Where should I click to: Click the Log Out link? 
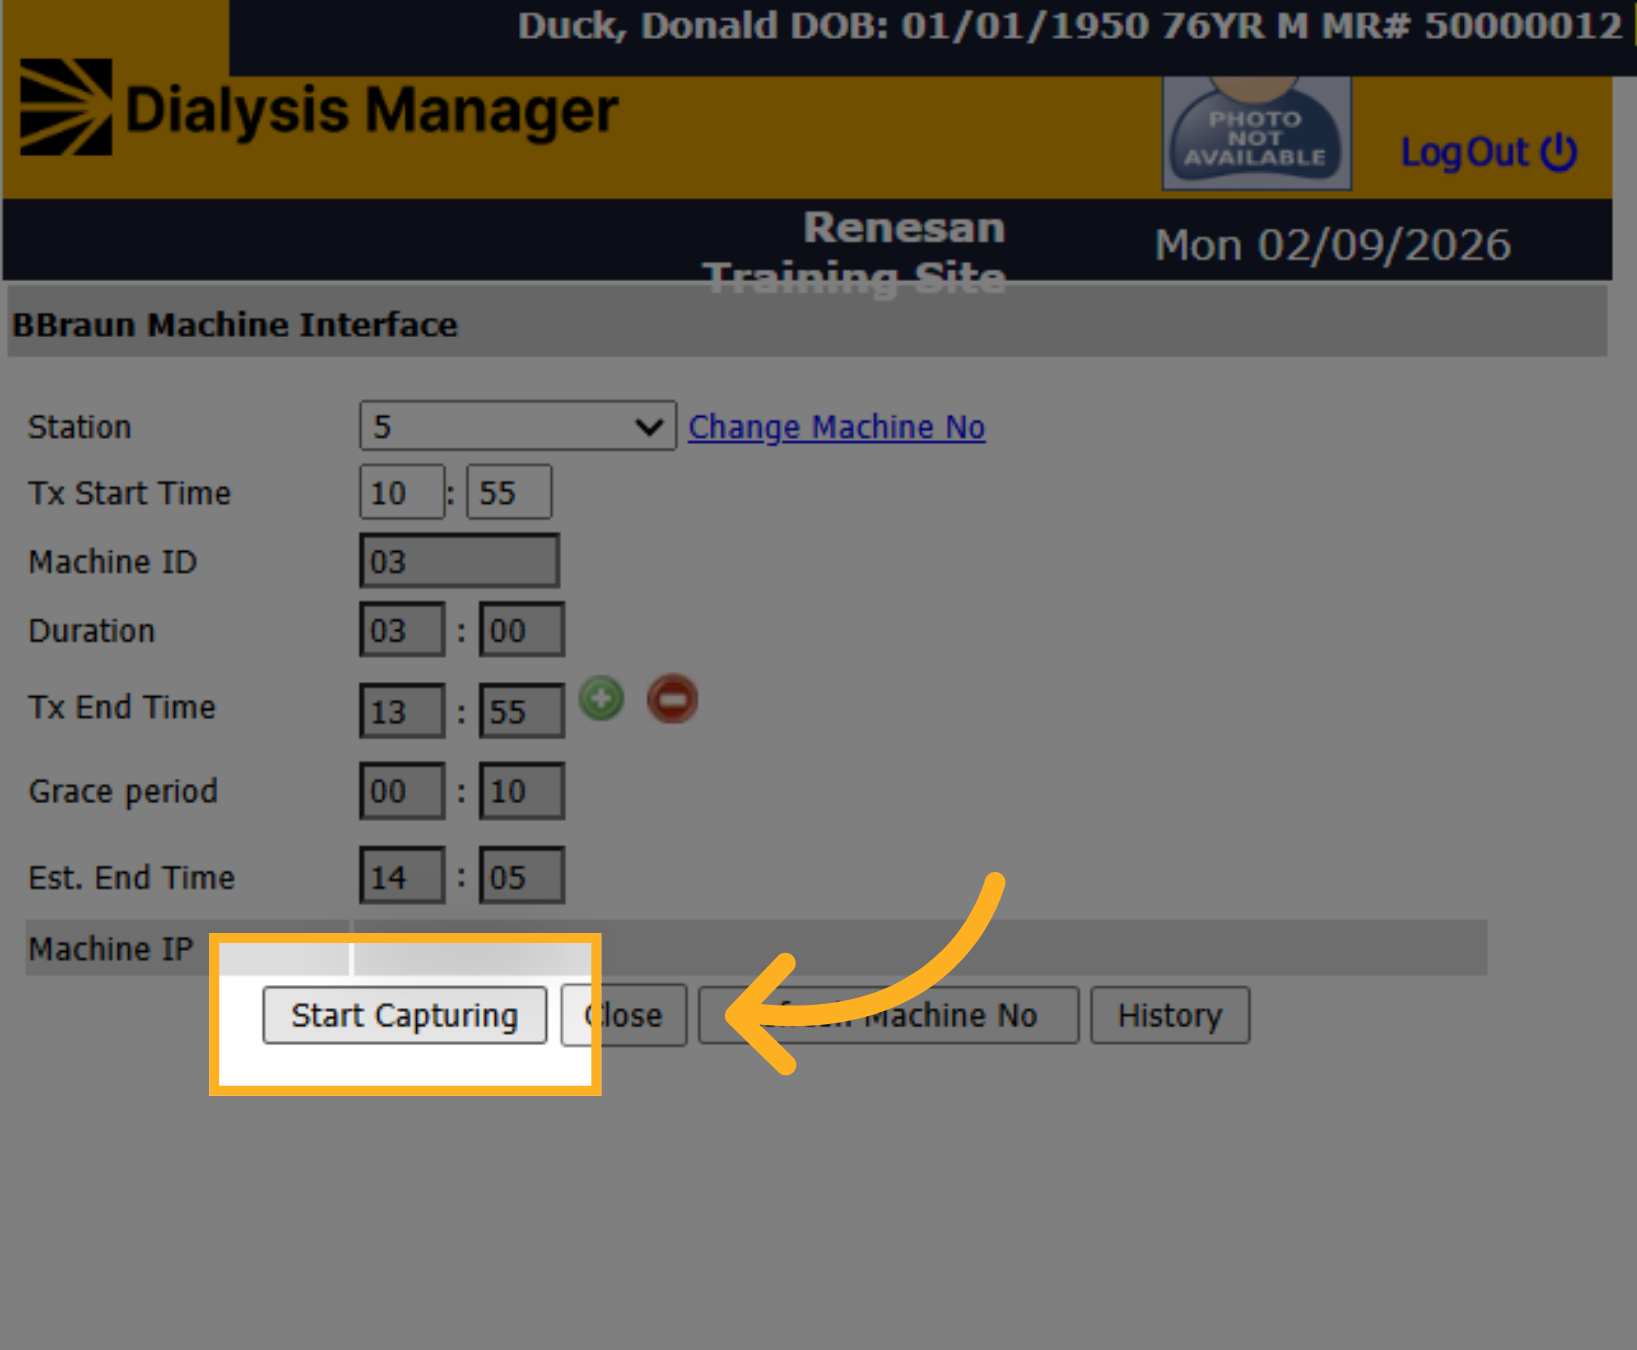point(1489,152)
